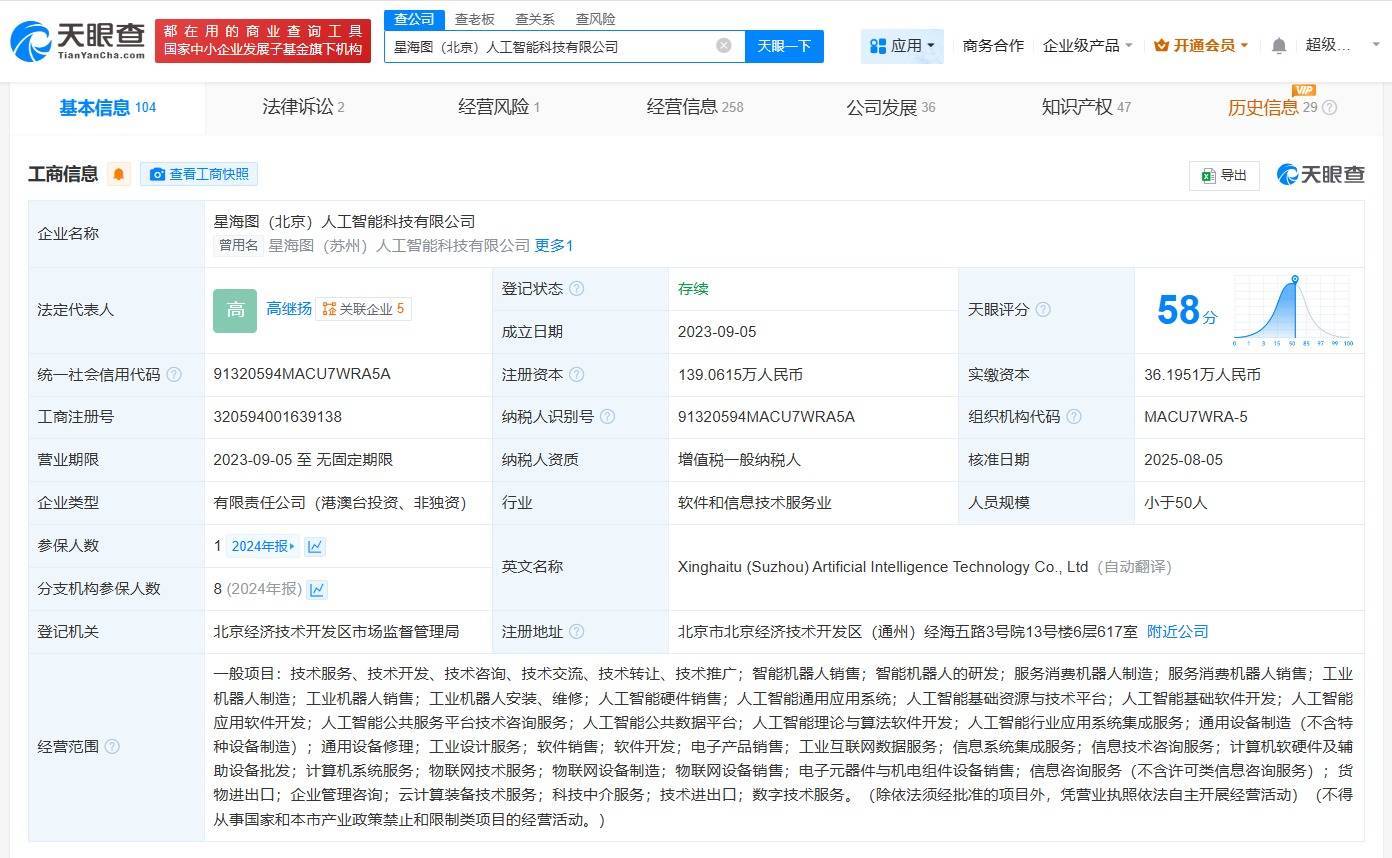The image size is (1392, 858).
Task: Open help icon beside 组织机构代码
Action: (x=1074, y=417)
